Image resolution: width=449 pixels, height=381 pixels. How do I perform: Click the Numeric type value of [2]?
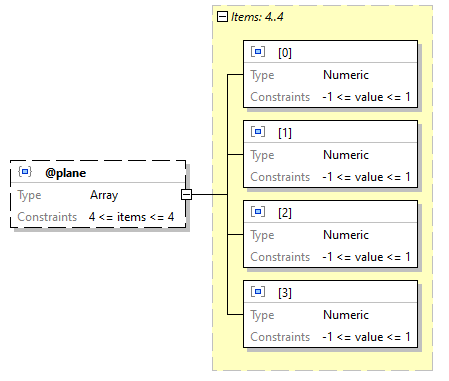coord(346,235)
